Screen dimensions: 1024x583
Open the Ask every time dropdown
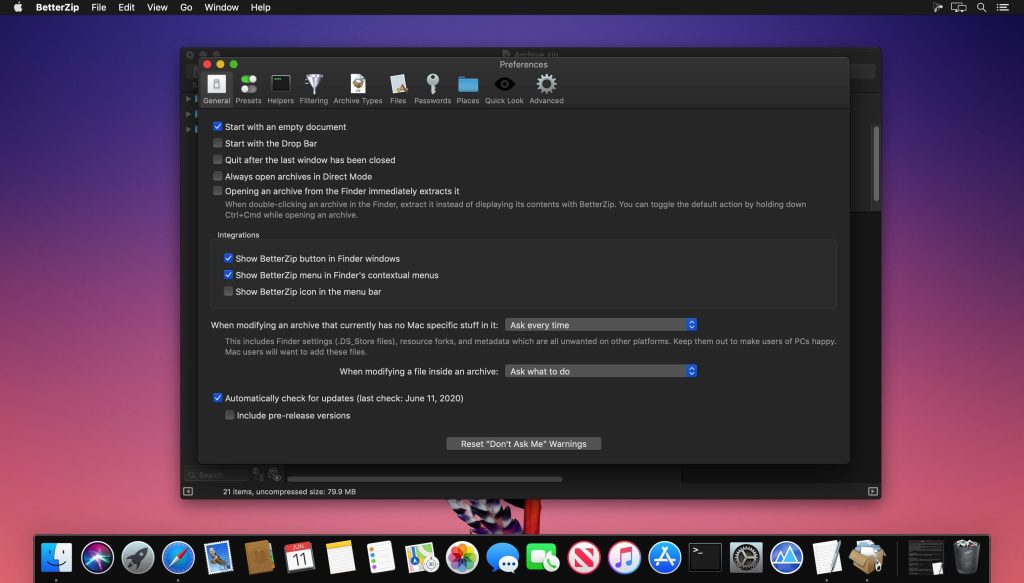[x=601, y=324]
